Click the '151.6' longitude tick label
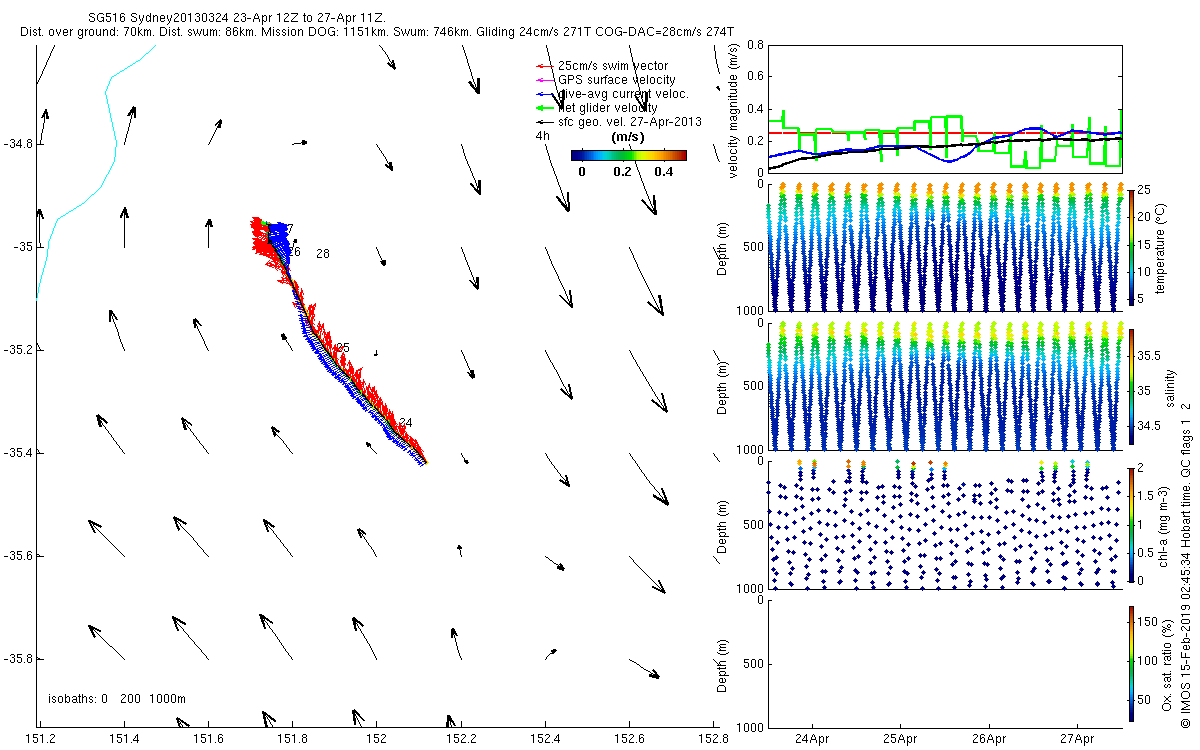Viewport: 1200px width, 750px height. [x=208, y=740]
